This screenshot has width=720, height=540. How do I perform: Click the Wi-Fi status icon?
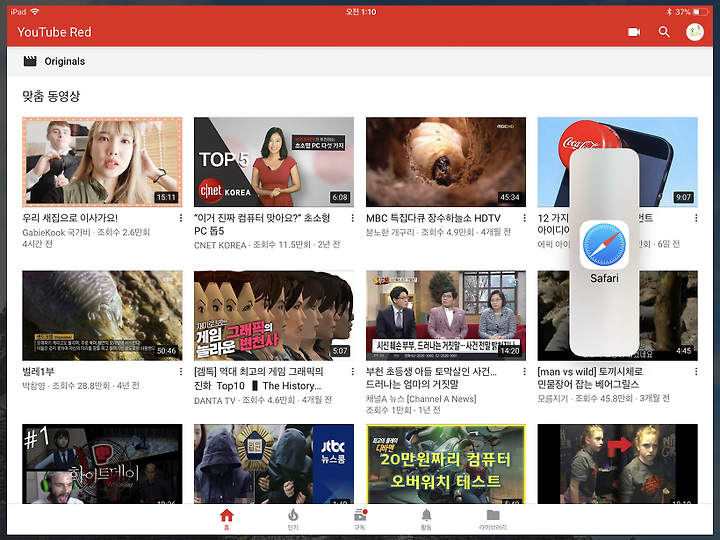click(34, 11)
